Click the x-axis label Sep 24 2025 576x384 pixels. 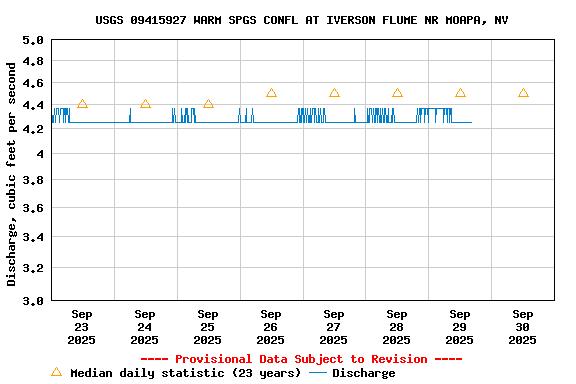tap(144, 327)
